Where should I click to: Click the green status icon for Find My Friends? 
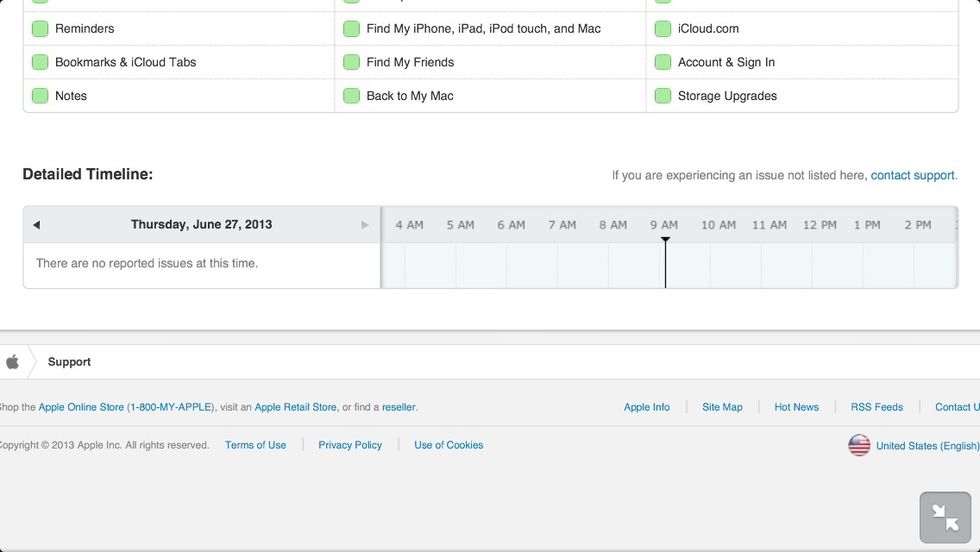351,63
